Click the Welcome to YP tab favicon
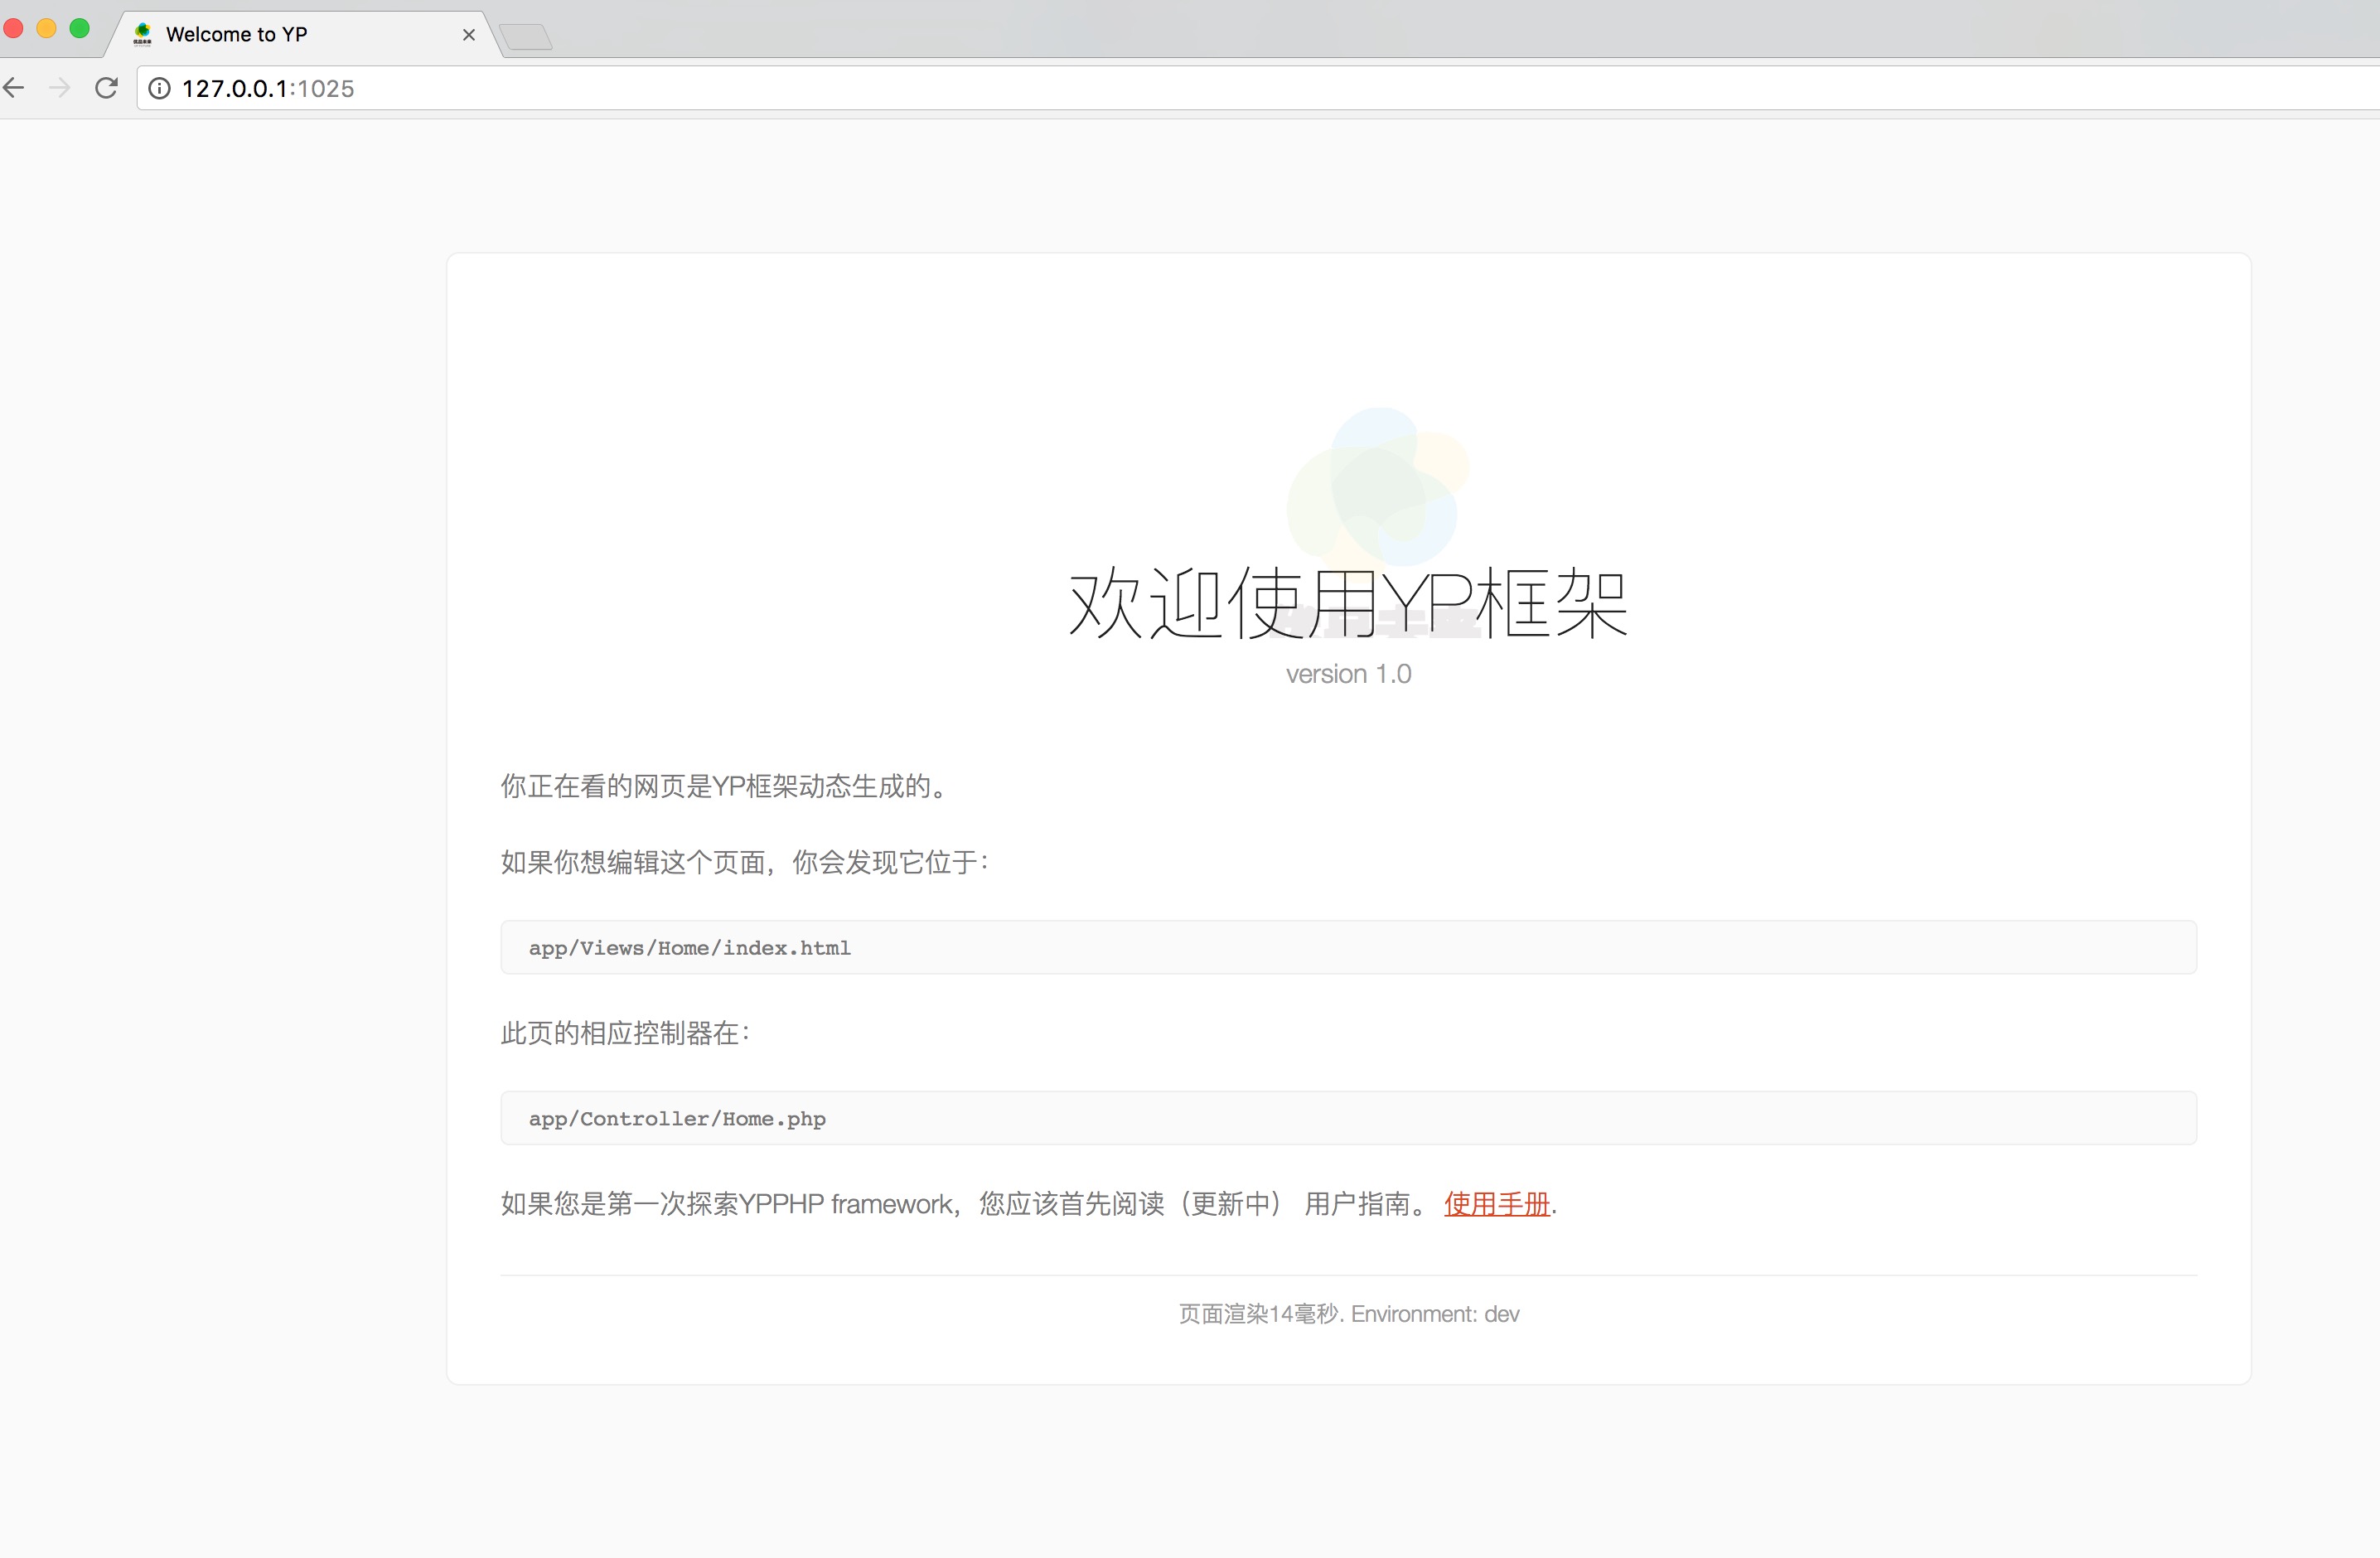The image size is (2380, 1558). (x=143, y=34)
